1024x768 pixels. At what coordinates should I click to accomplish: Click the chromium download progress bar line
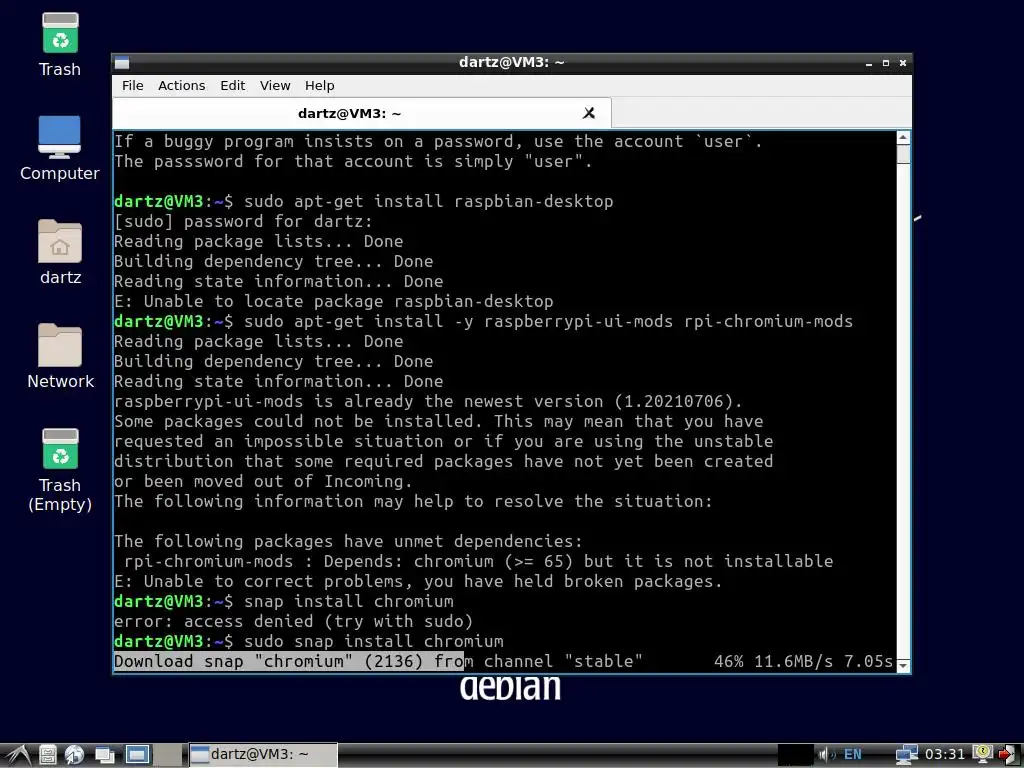503,662
